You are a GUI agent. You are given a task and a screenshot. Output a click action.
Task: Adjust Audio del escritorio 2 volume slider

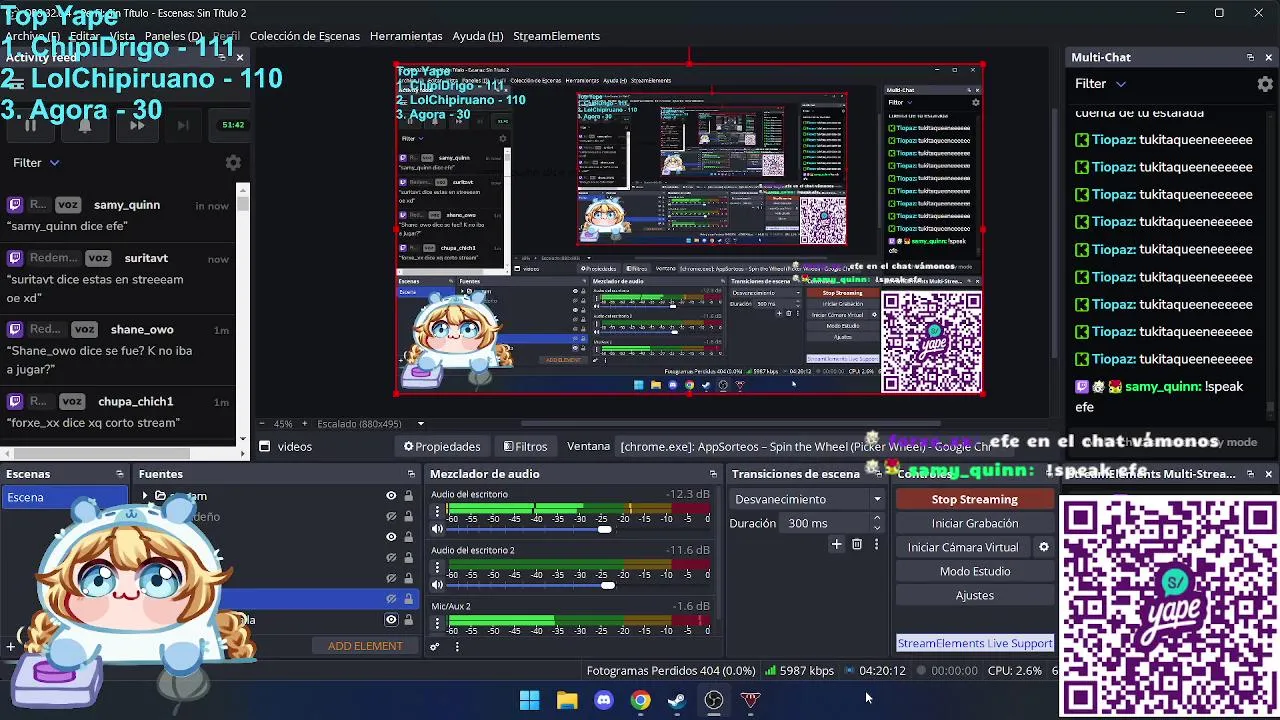(607, 585)
